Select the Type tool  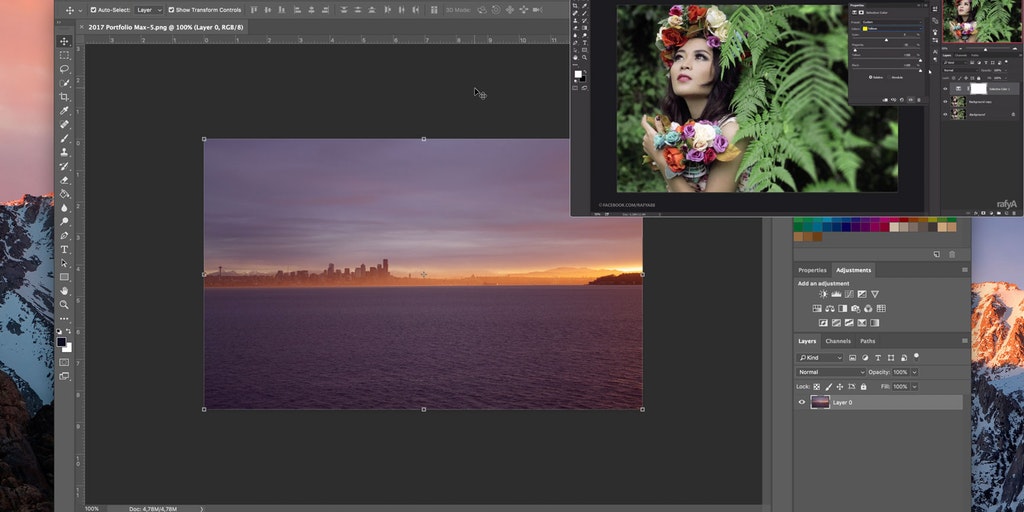pos(64,249)
